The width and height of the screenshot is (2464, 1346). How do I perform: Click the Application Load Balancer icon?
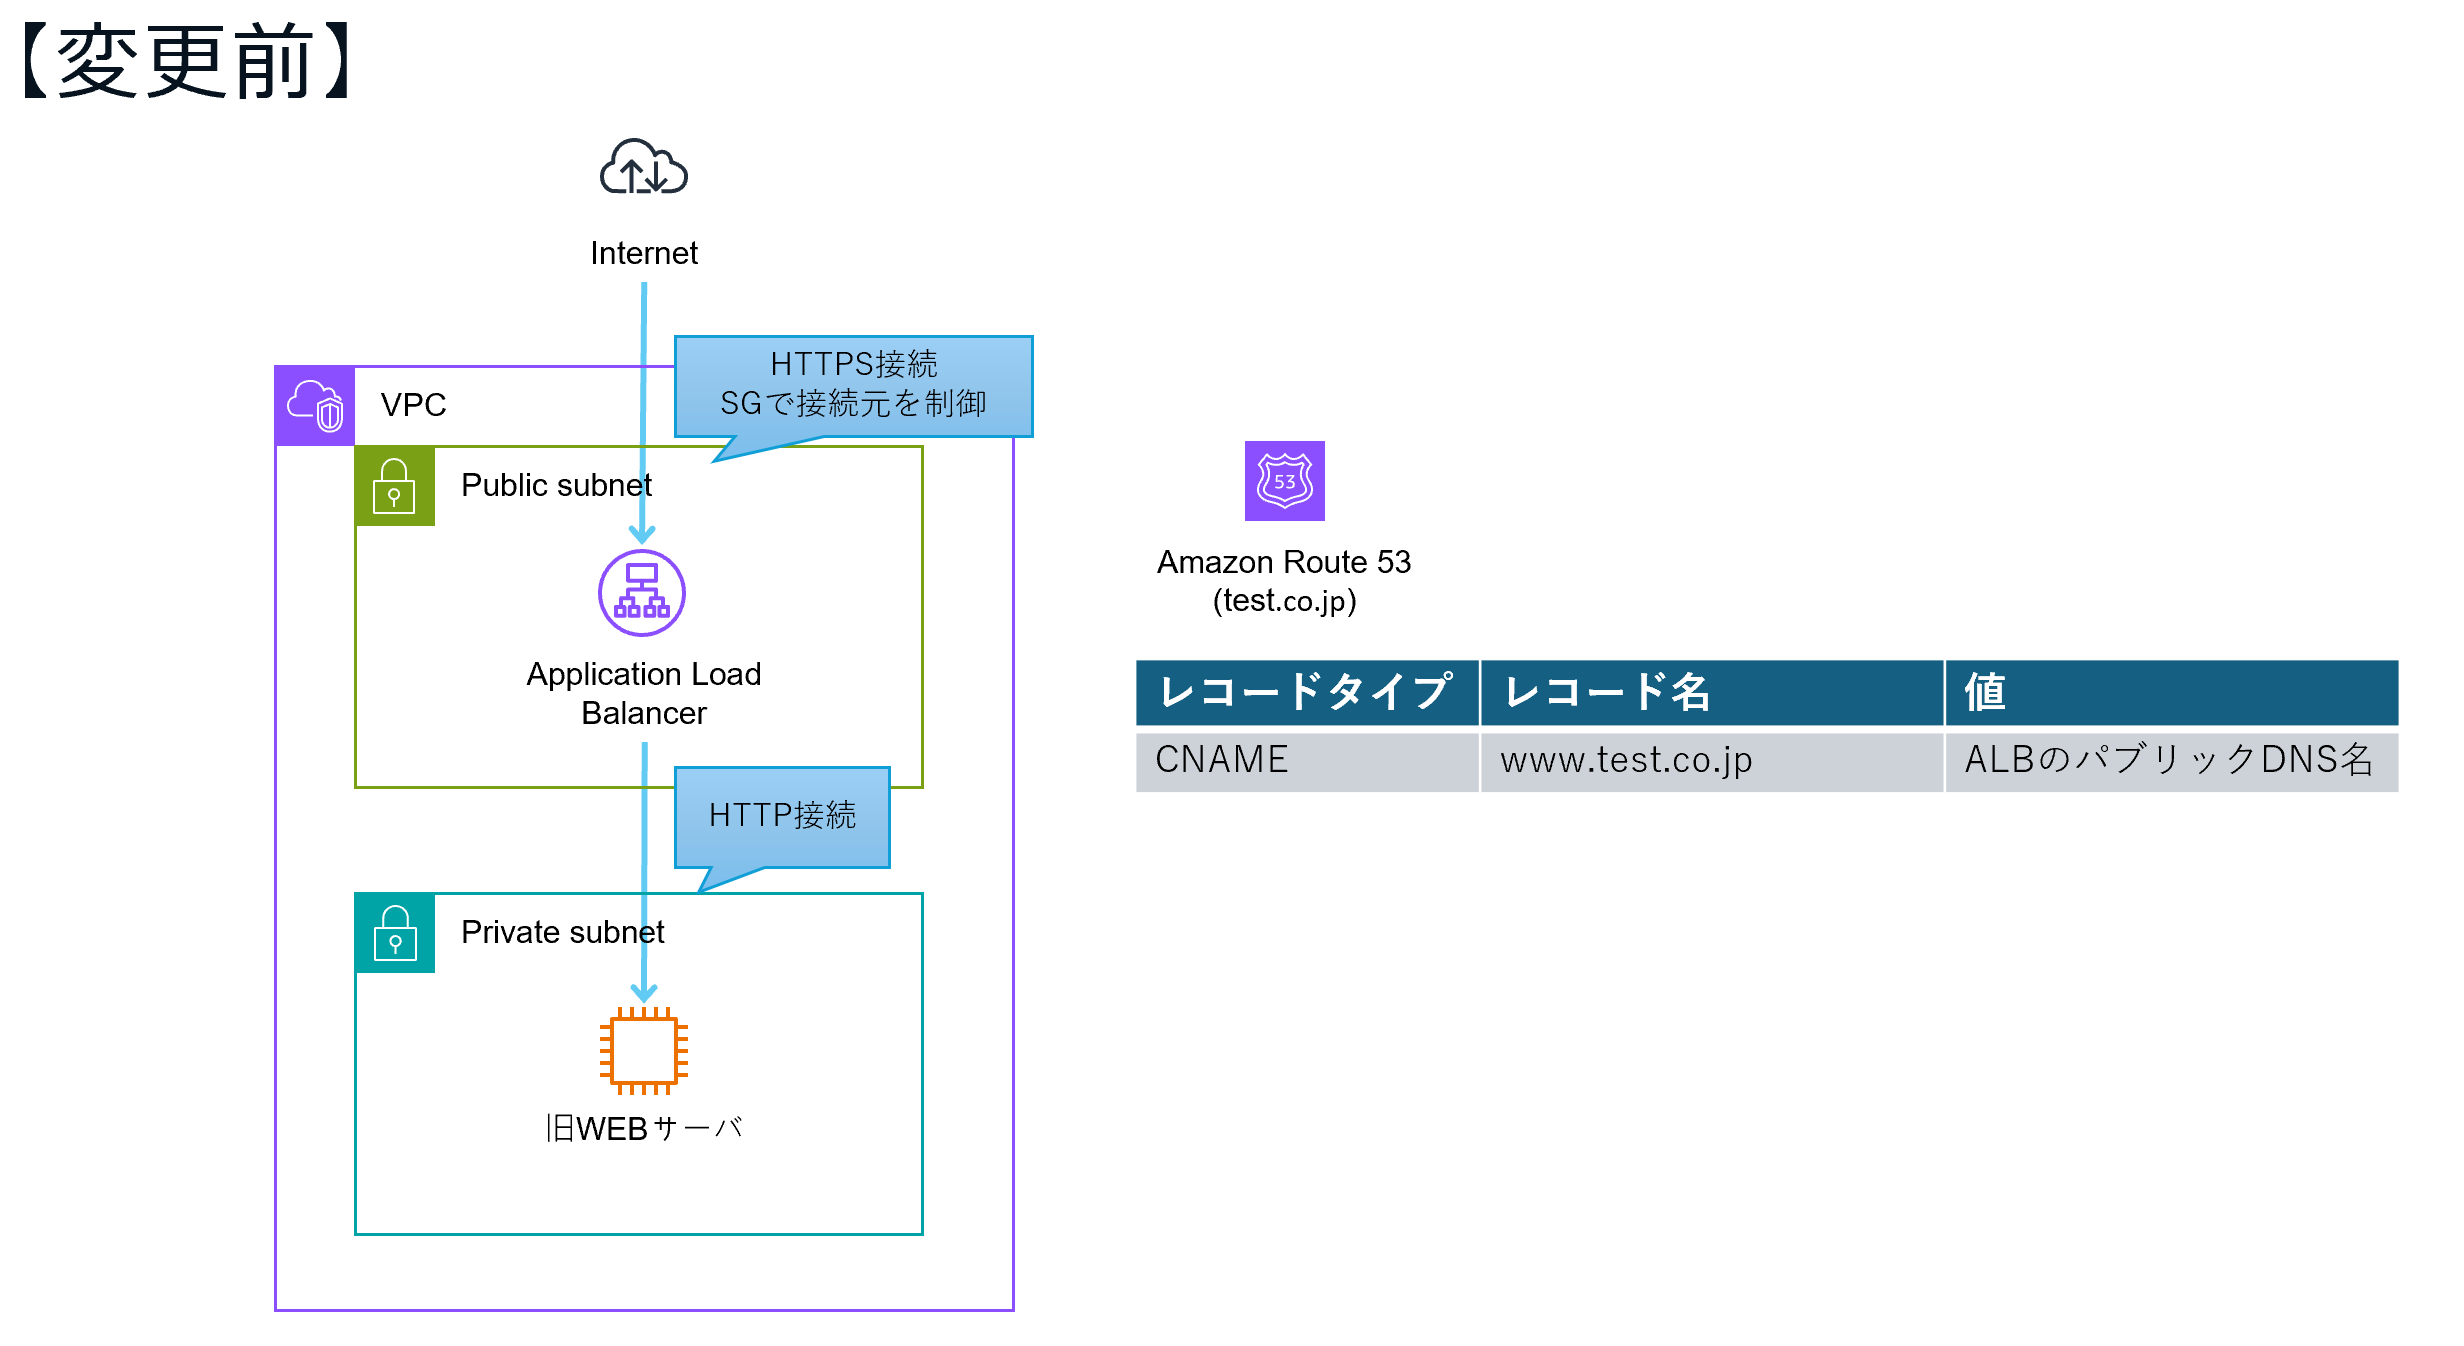(643, 592)
